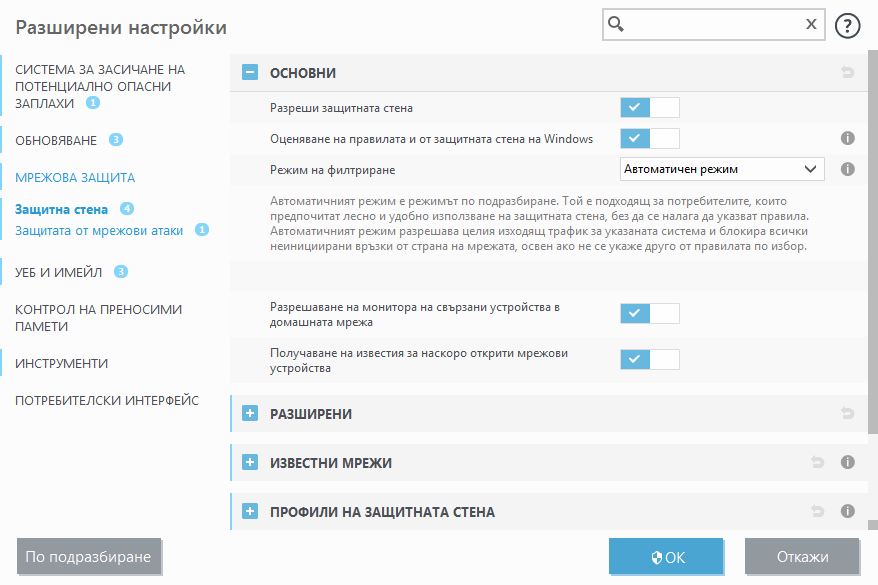Clear the search field using the X icon

[x=811, y=23]
